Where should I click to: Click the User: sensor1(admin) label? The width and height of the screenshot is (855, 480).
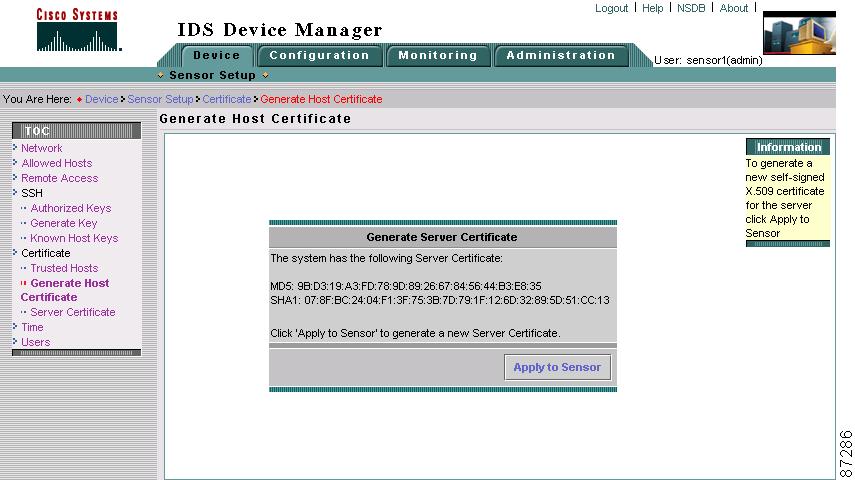[x=708, y=61]
